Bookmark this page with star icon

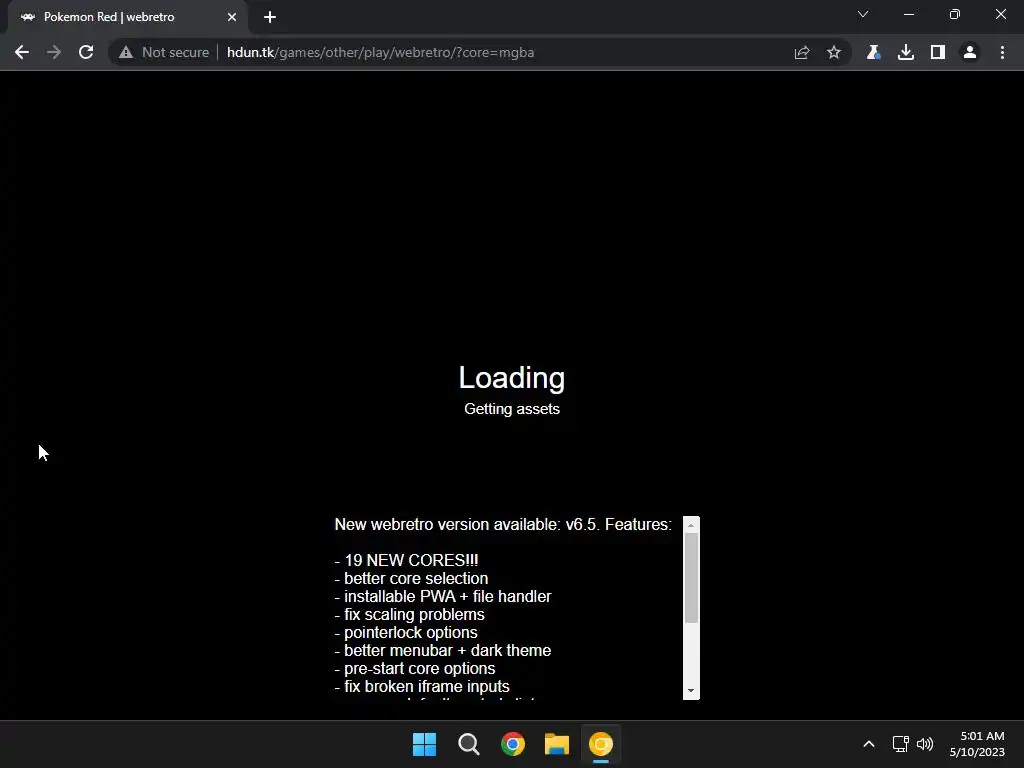click(834, 52)
